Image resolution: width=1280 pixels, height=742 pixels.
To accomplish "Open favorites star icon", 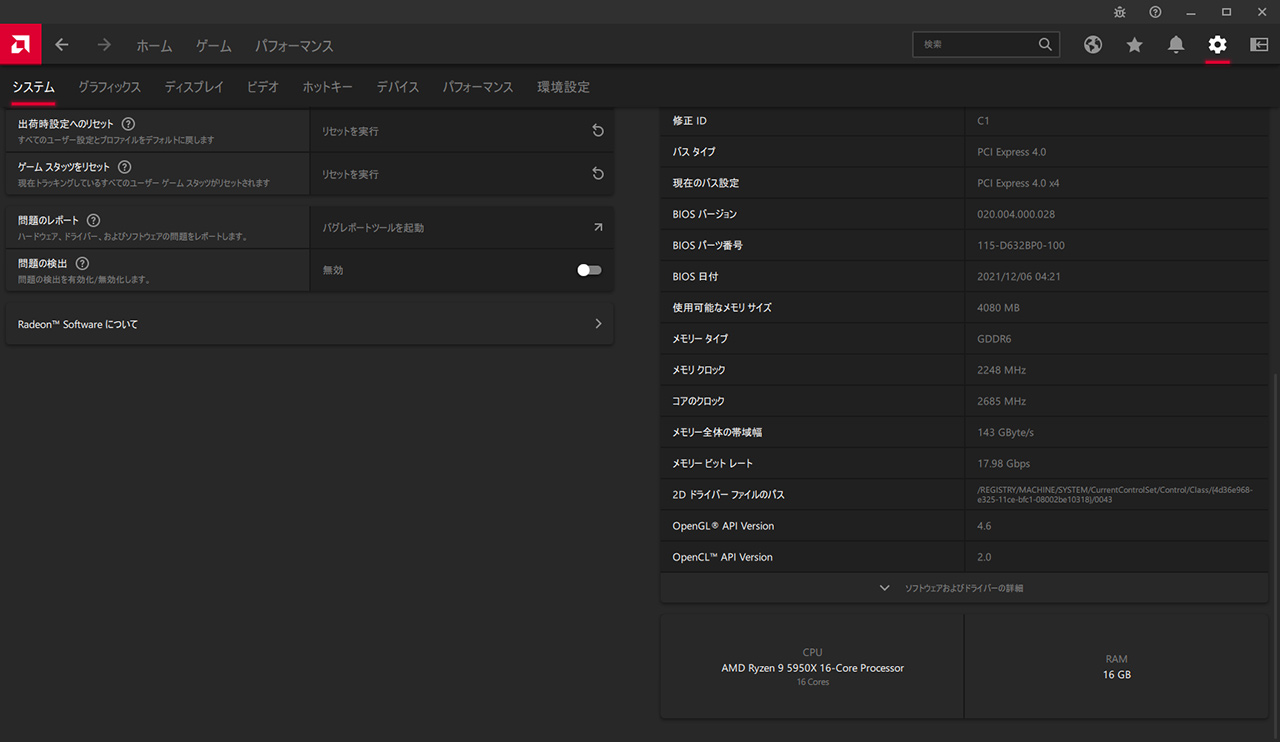I will pyautogui.click(x=1134, y=45).
